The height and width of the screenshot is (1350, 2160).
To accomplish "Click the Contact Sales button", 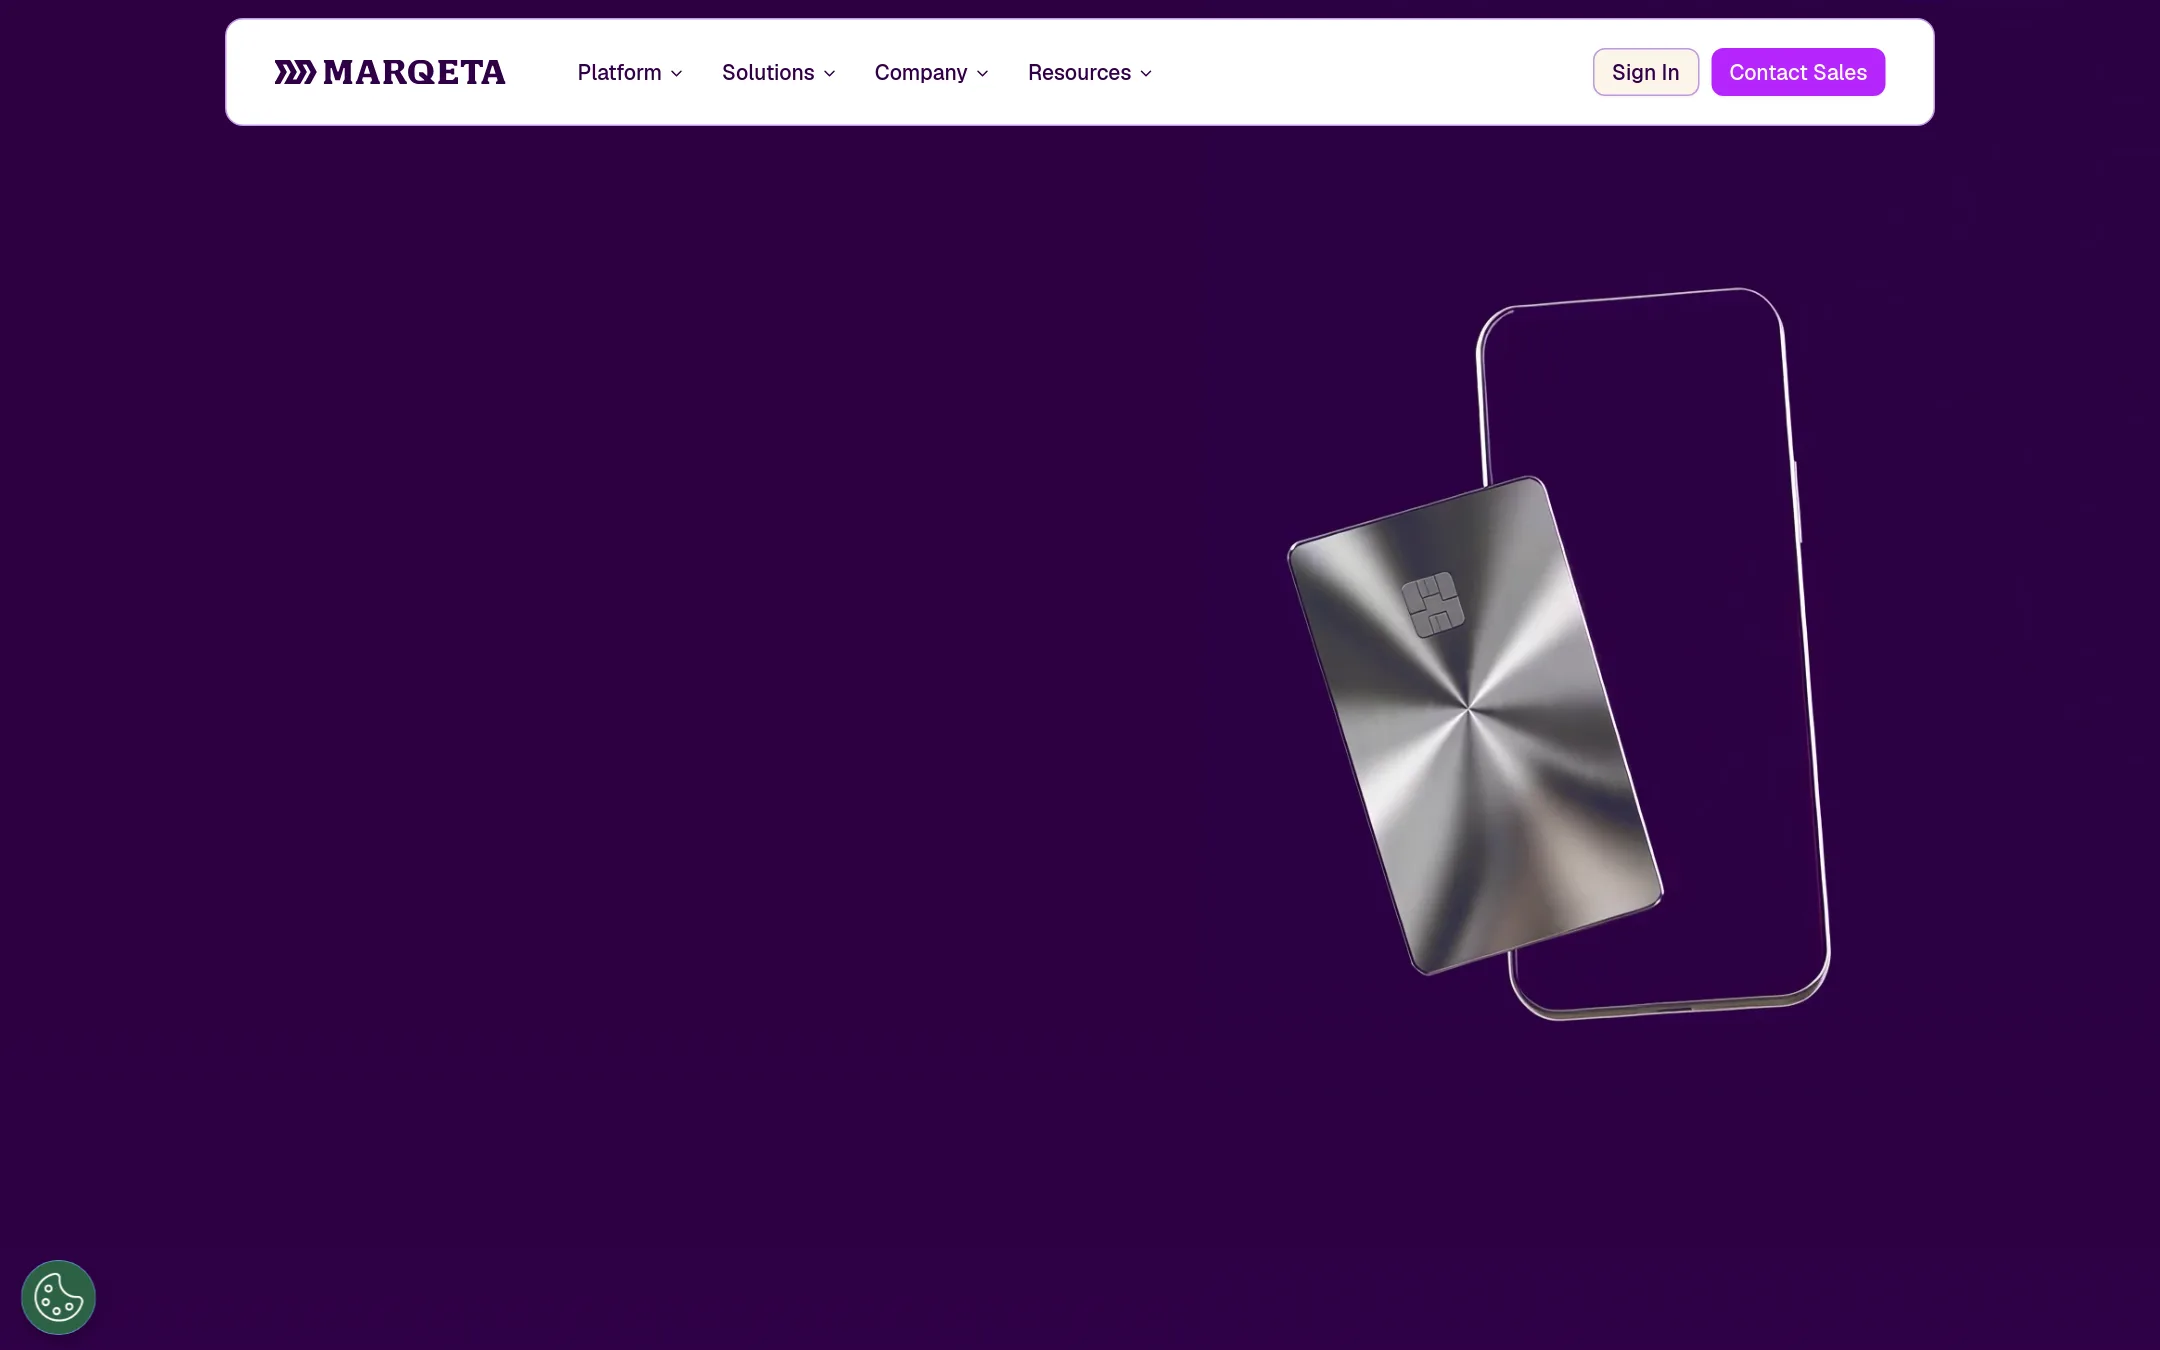I will click(1798, 72).
